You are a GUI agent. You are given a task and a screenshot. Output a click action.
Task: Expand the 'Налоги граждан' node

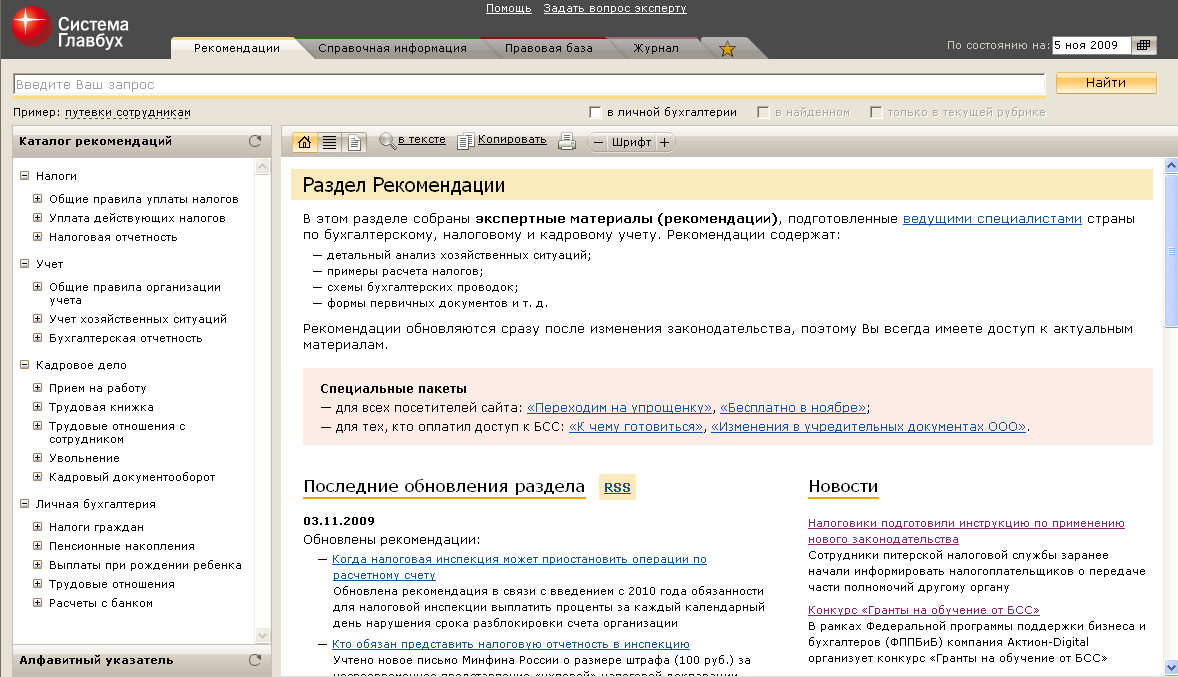click(38, 526)
